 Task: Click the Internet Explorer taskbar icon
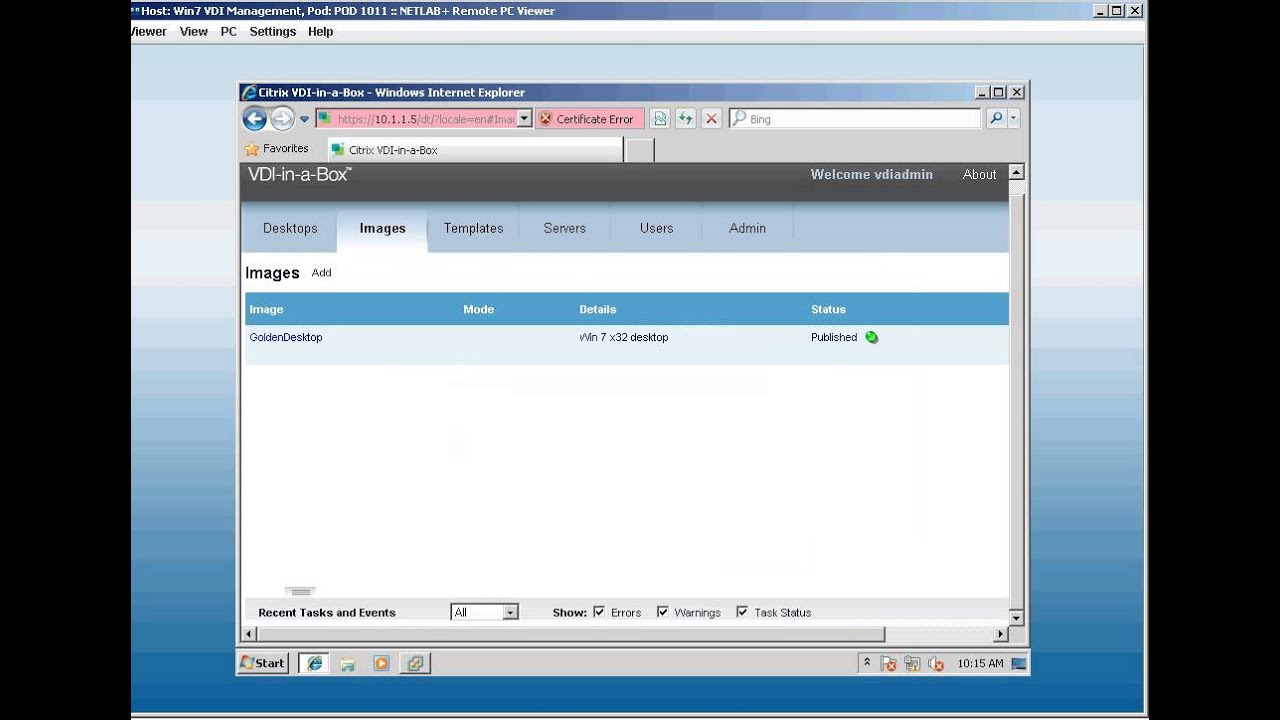[x=314, y=663]
